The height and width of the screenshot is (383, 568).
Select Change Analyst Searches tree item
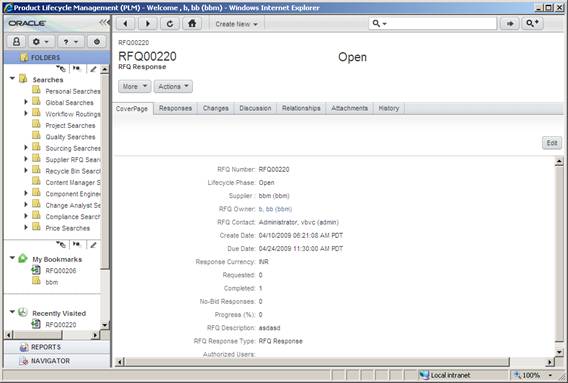click(73, 205)
